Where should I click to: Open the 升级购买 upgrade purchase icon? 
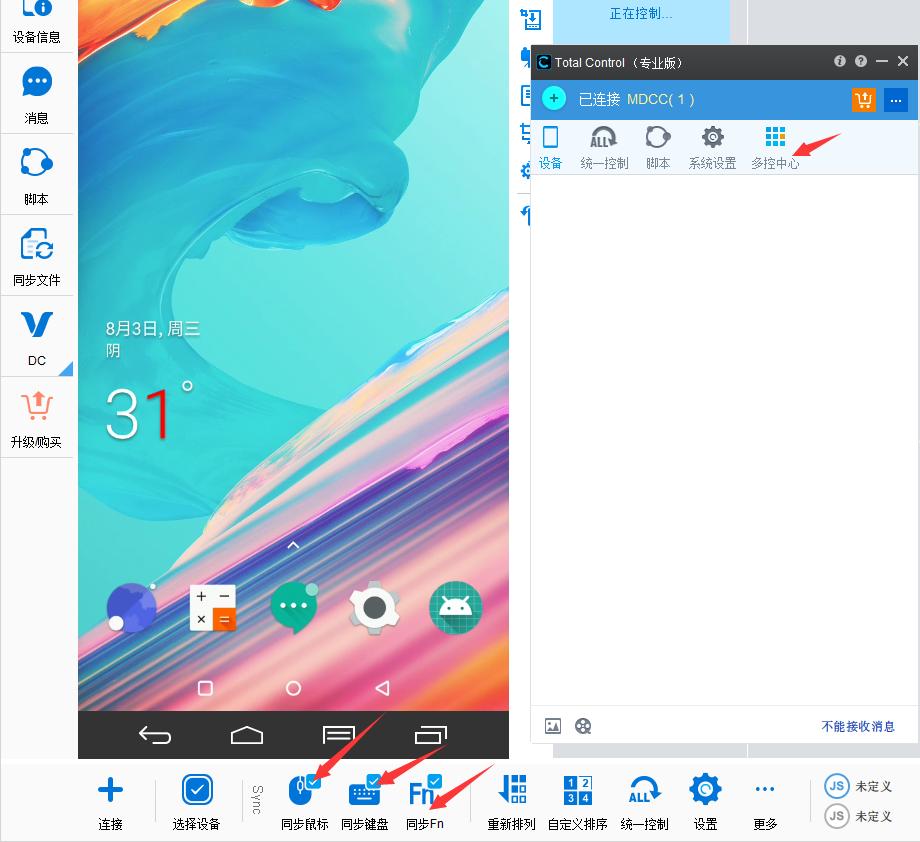[36, 417]
